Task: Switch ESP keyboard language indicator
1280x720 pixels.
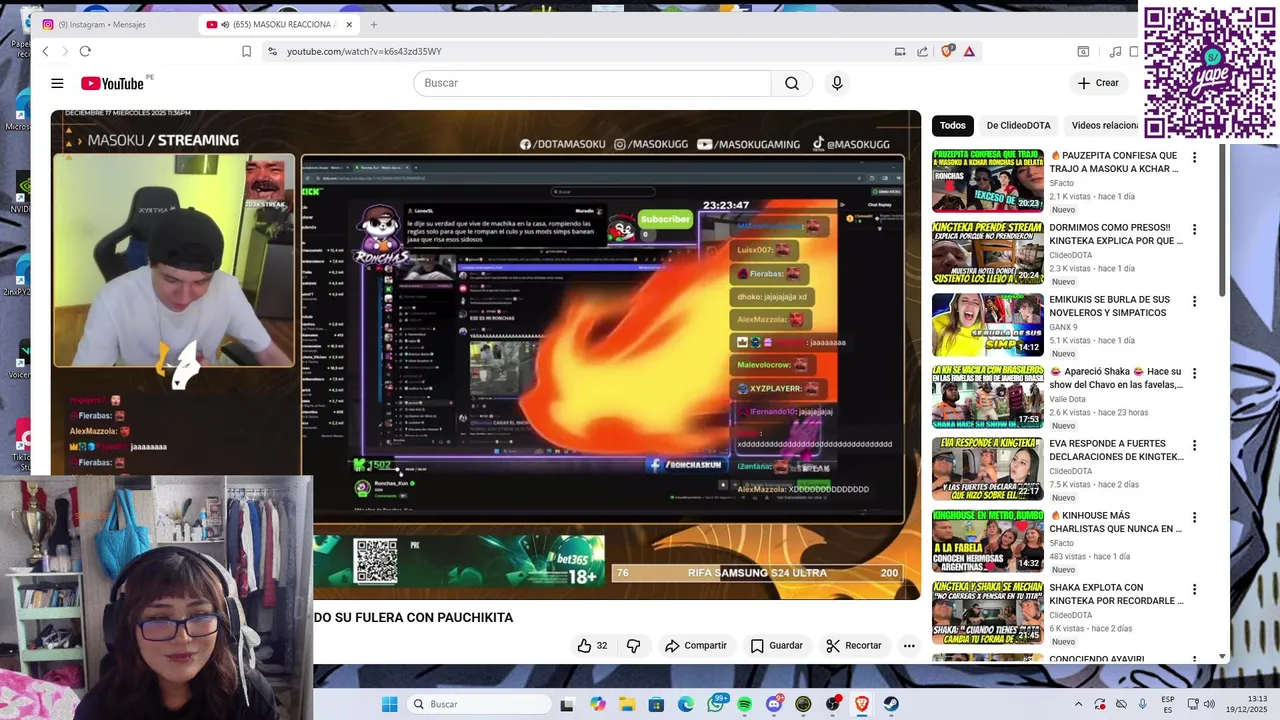Action: point(1168,704)
